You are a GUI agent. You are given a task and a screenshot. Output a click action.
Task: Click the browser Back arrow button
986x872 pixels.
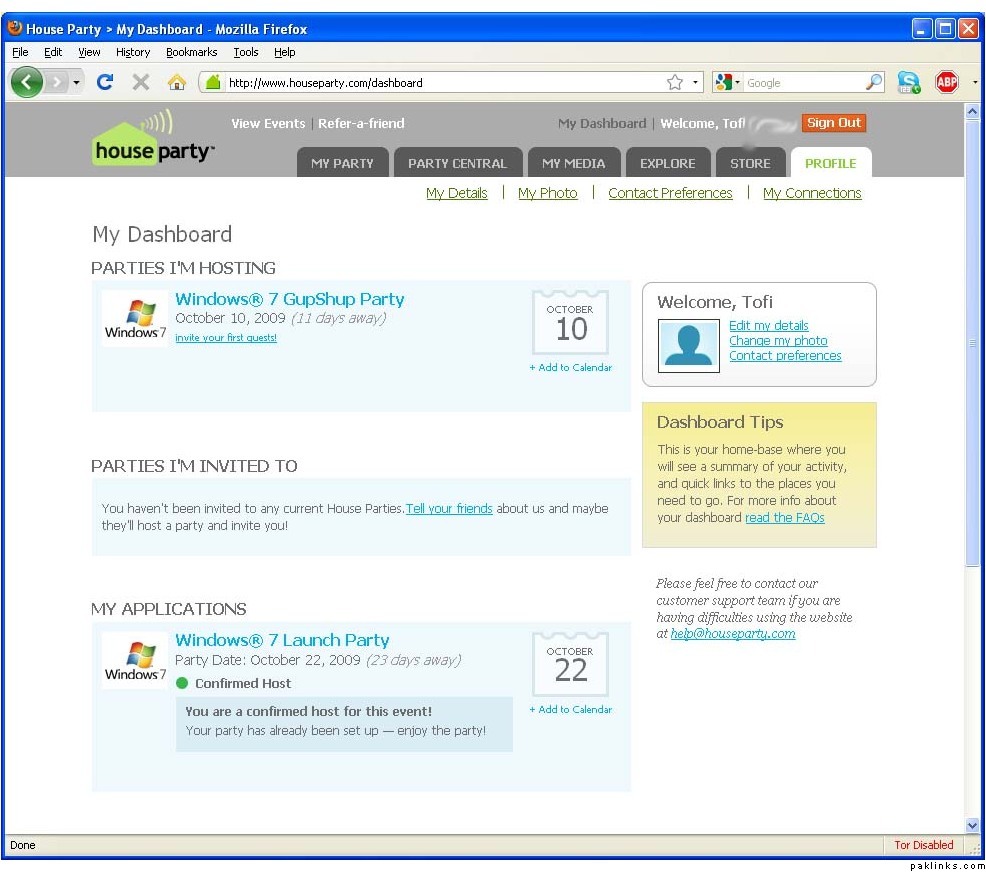[x=27, y=82]
